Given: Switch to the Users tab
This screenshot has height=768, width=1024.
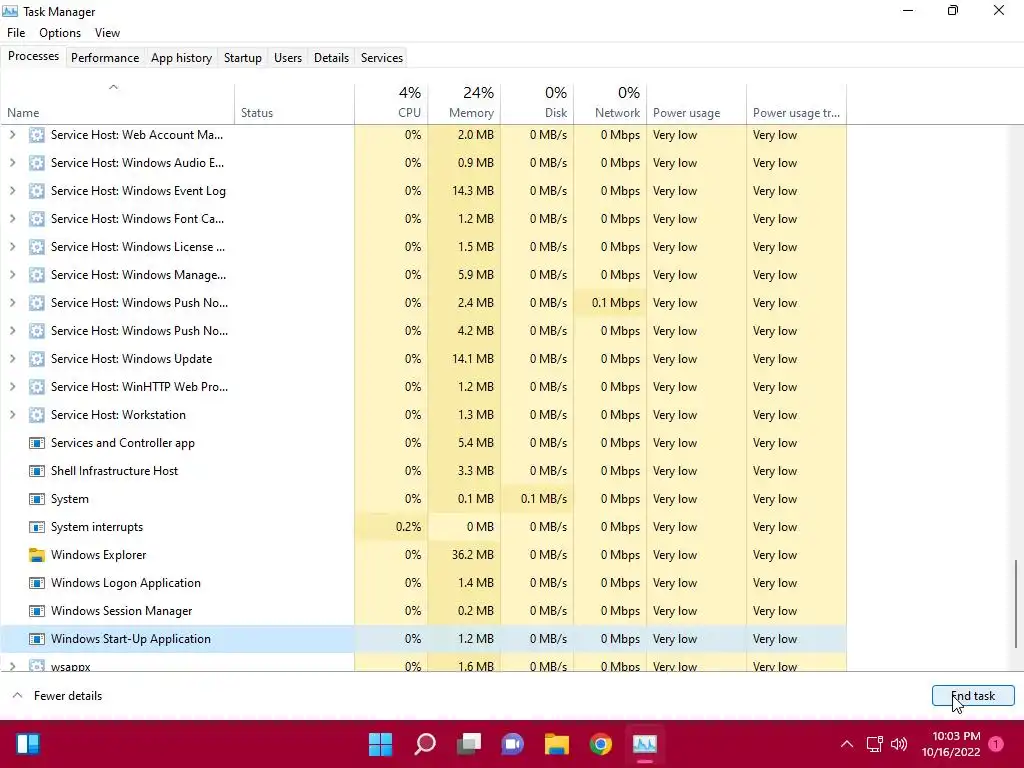Looking at the screenshot, I should 288,57.
